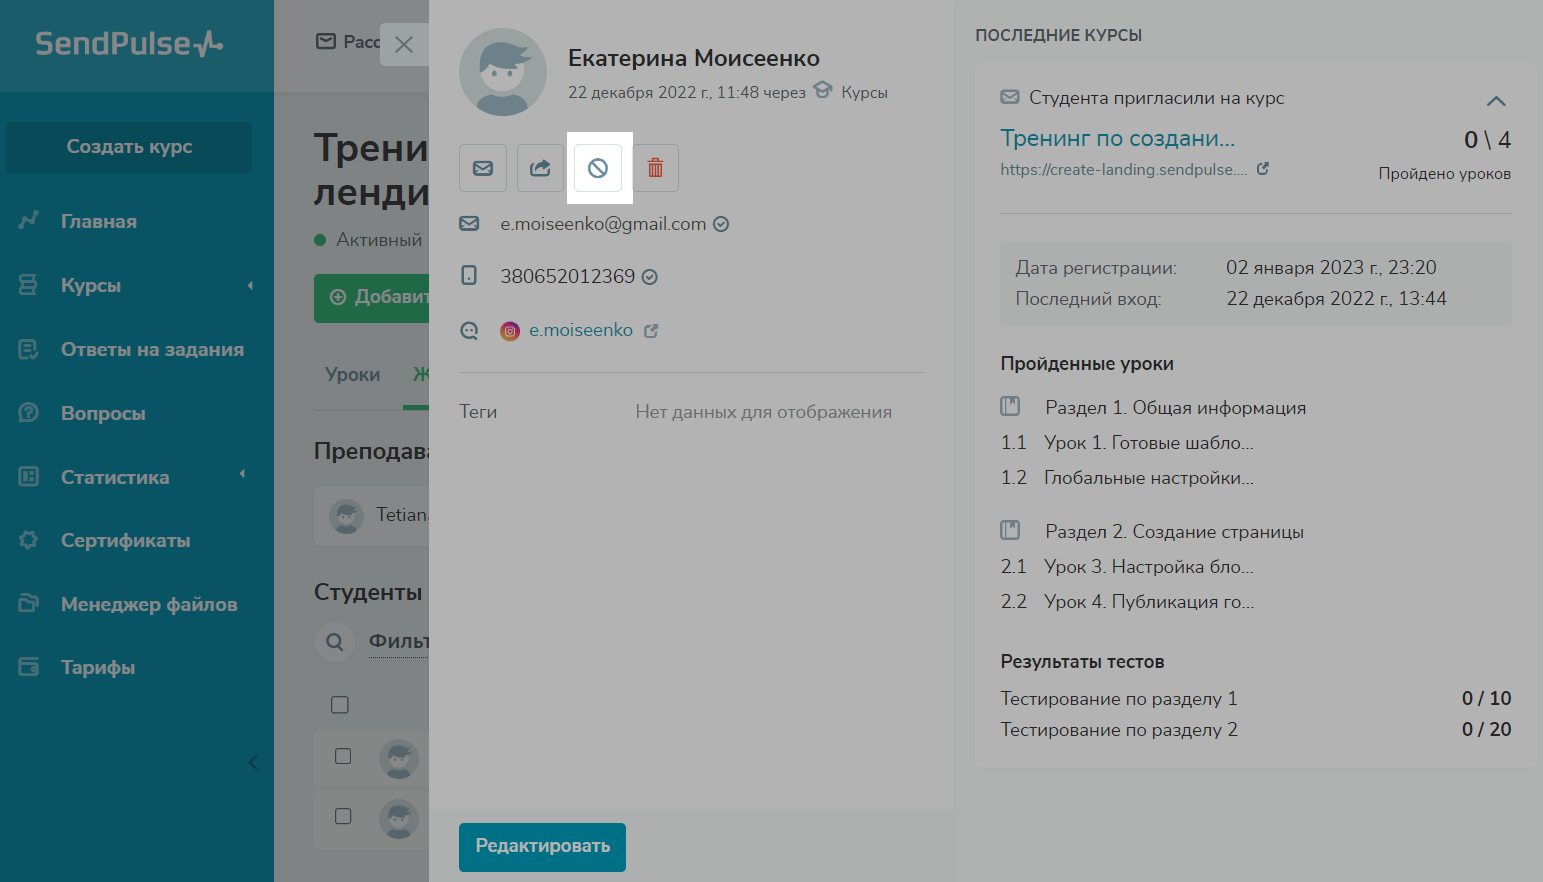Click the Редактировать button
The height and width of the screenshot is (882, 1543).
tap(542, 847)
